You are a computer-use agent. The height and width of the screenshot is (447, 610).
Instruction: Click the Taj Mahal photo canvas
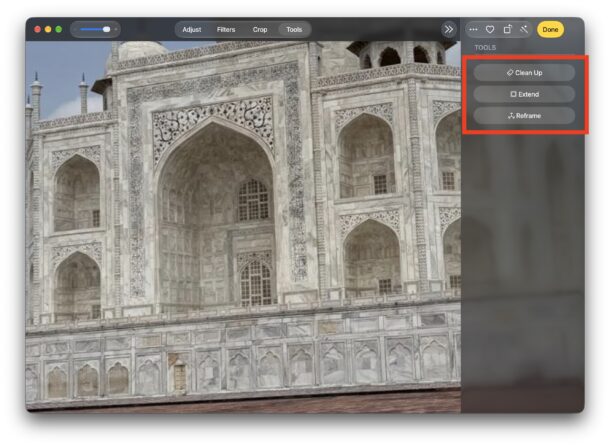(243, 226)
